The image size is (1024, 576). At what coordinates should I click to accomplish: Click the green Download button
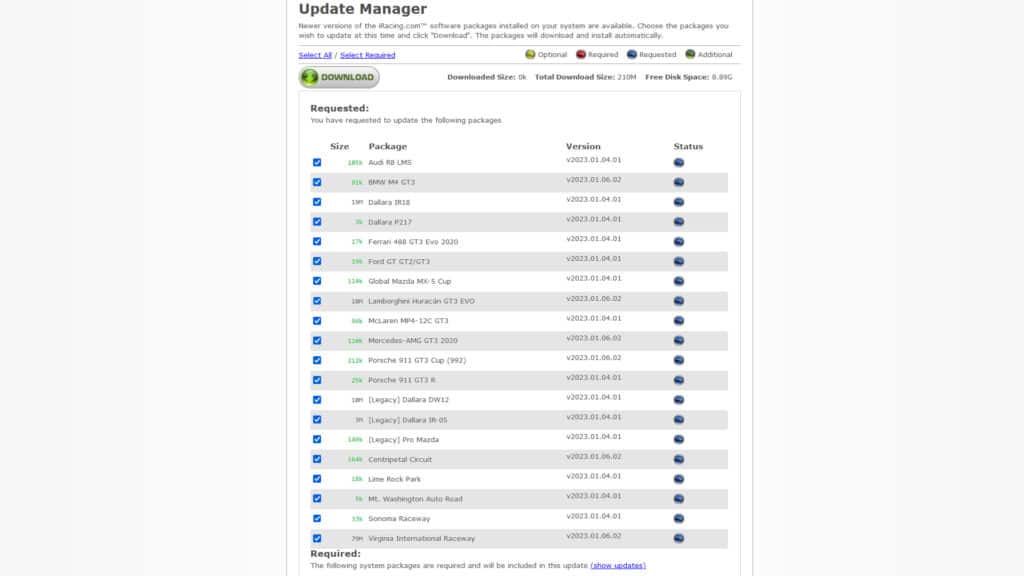click(x=339, y=77)
